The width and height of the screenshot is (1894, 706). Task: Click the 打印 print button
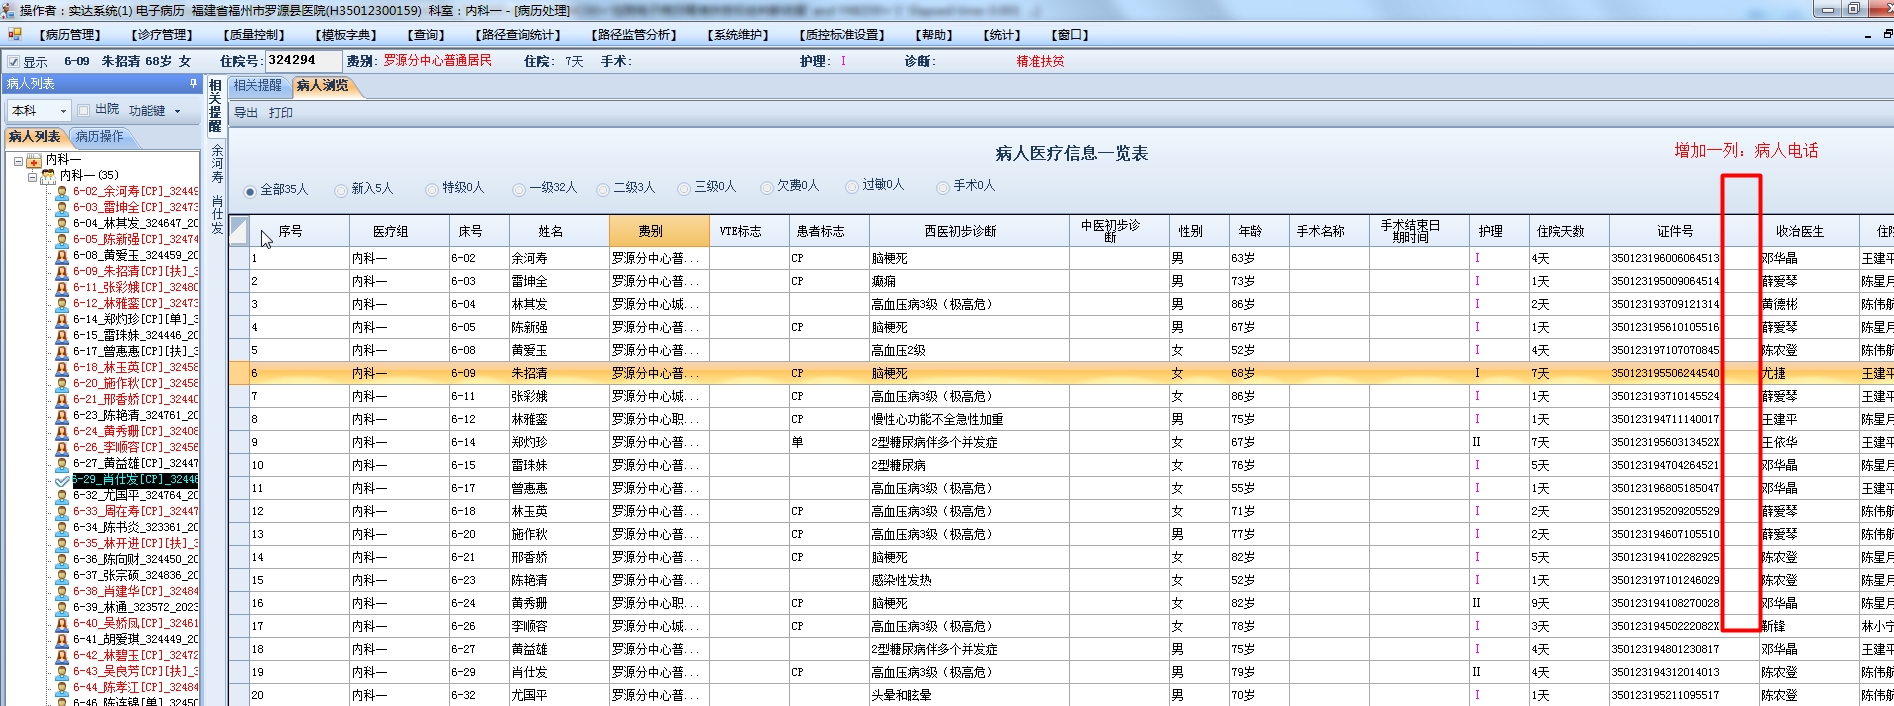point(281,113)
